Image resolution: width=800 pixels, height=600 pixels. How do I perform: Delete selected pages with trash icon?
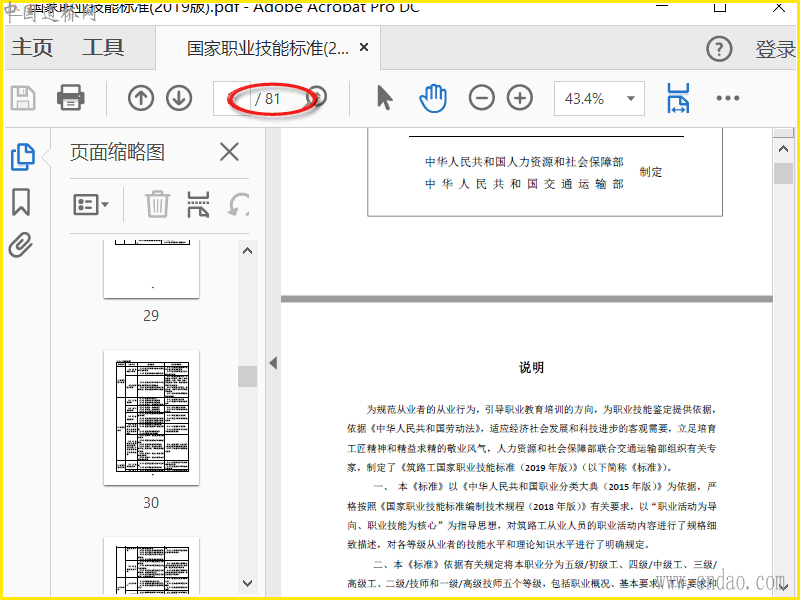[157, 204]
